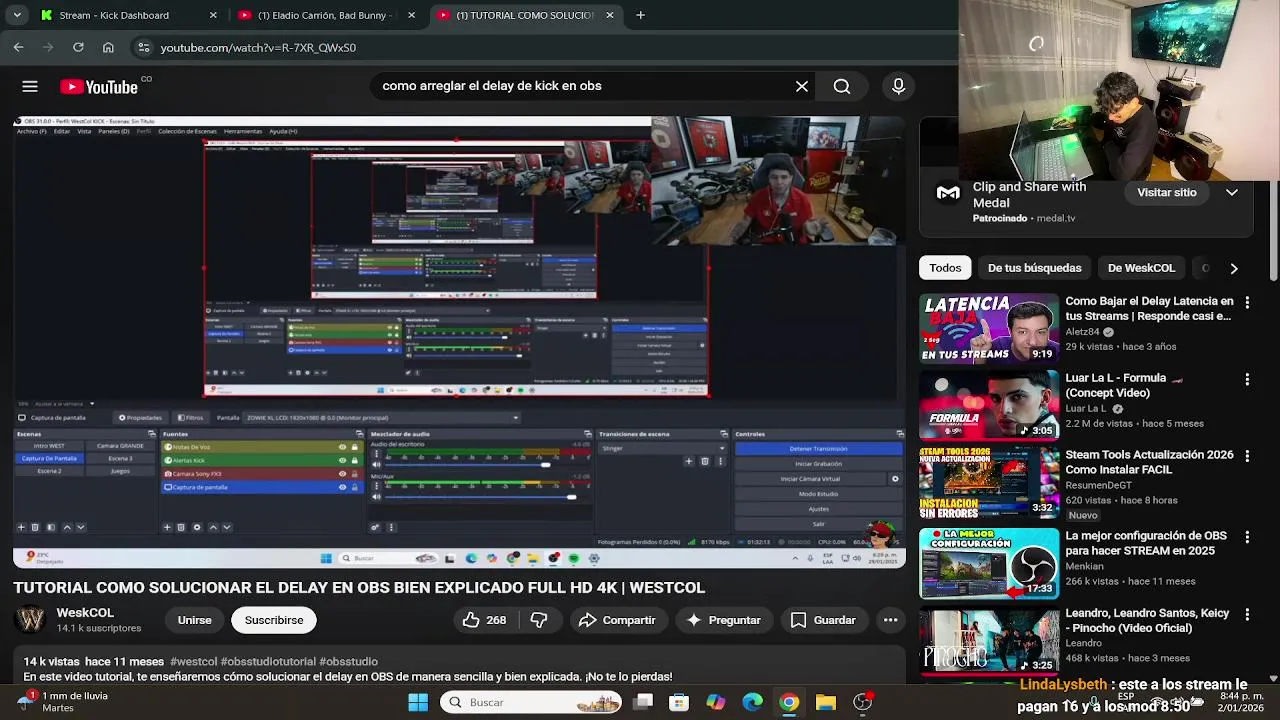Close the Kick Dashboard tab
The image size is (1280, 720).
click(x=213, y=15)
